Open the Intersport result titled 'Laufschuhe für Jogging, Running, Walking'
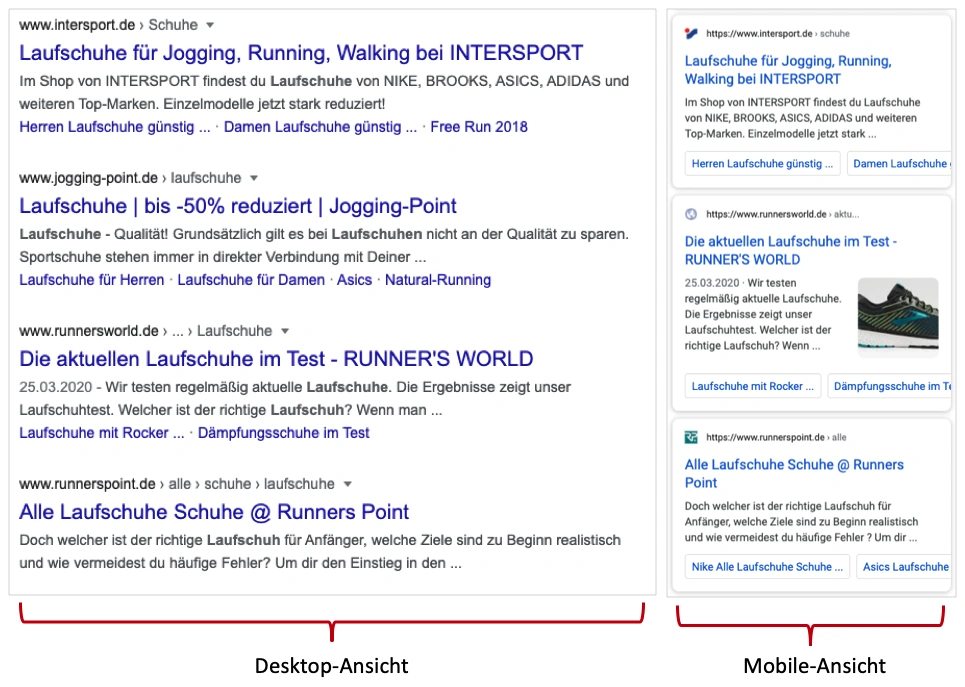Viewport: 965px width, 687px height. click(301, 53)
